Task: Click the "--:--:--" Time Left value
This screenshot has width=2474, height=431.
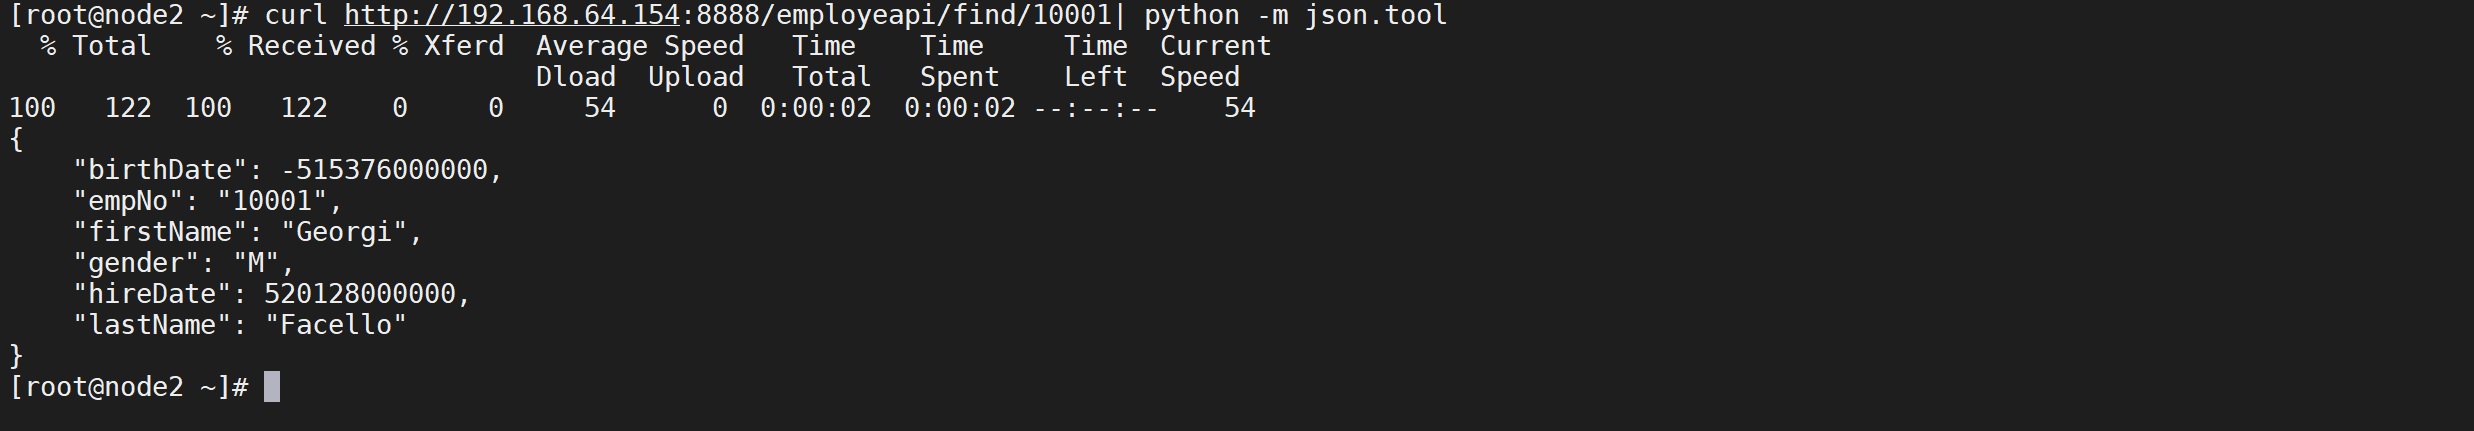Action: [1096, 108]
